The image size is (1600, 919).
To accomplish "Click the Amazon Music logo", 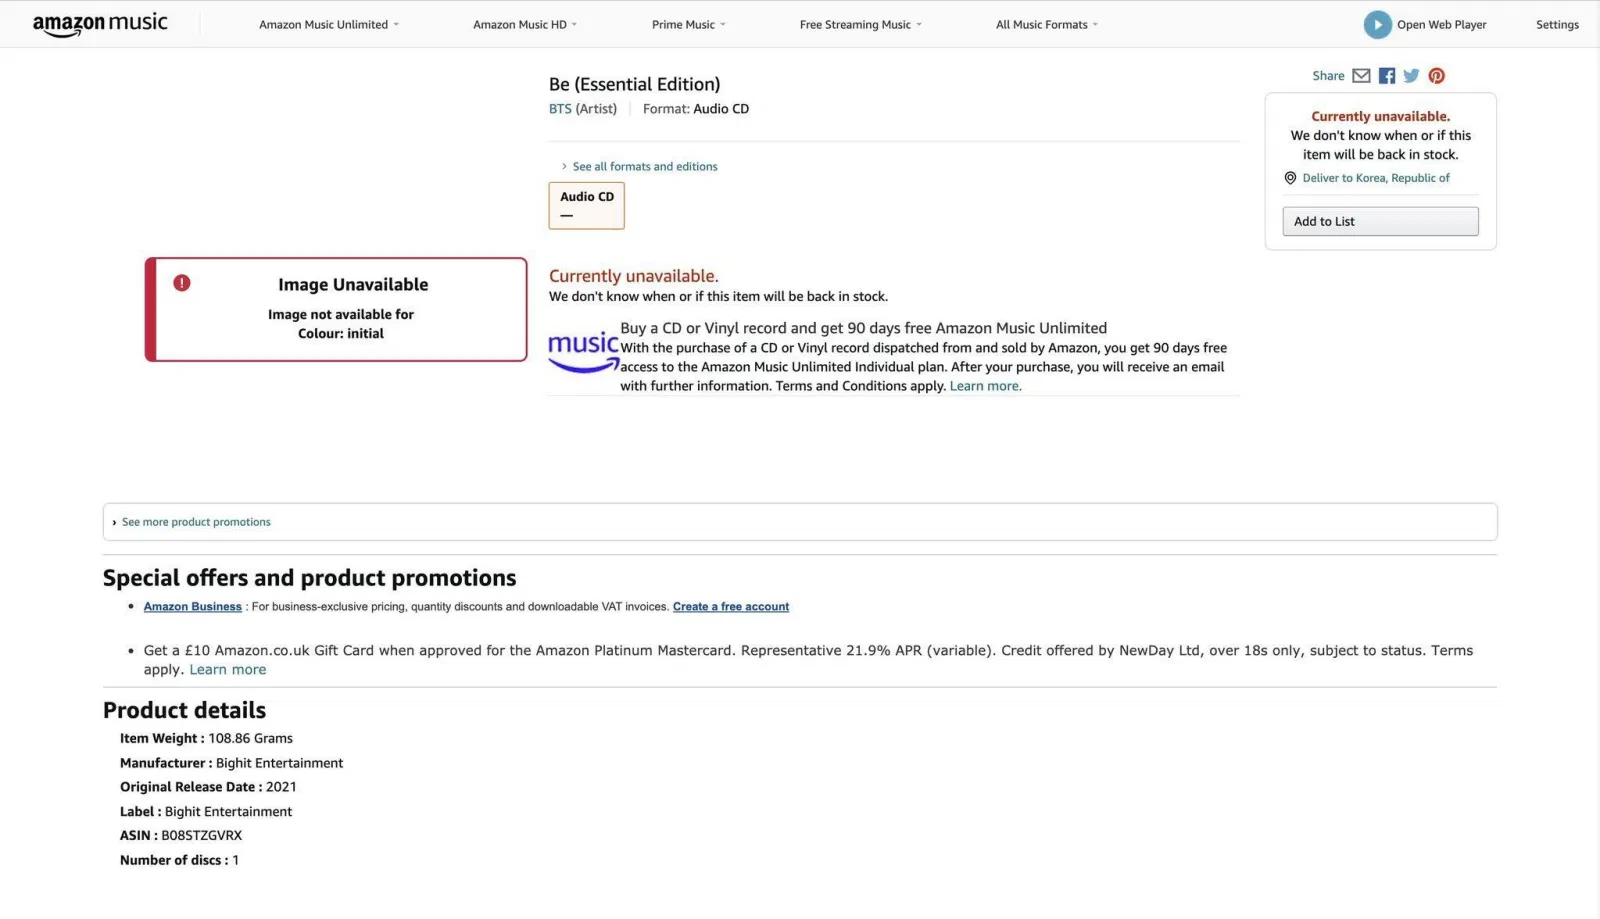I will [x=99, y=23].
